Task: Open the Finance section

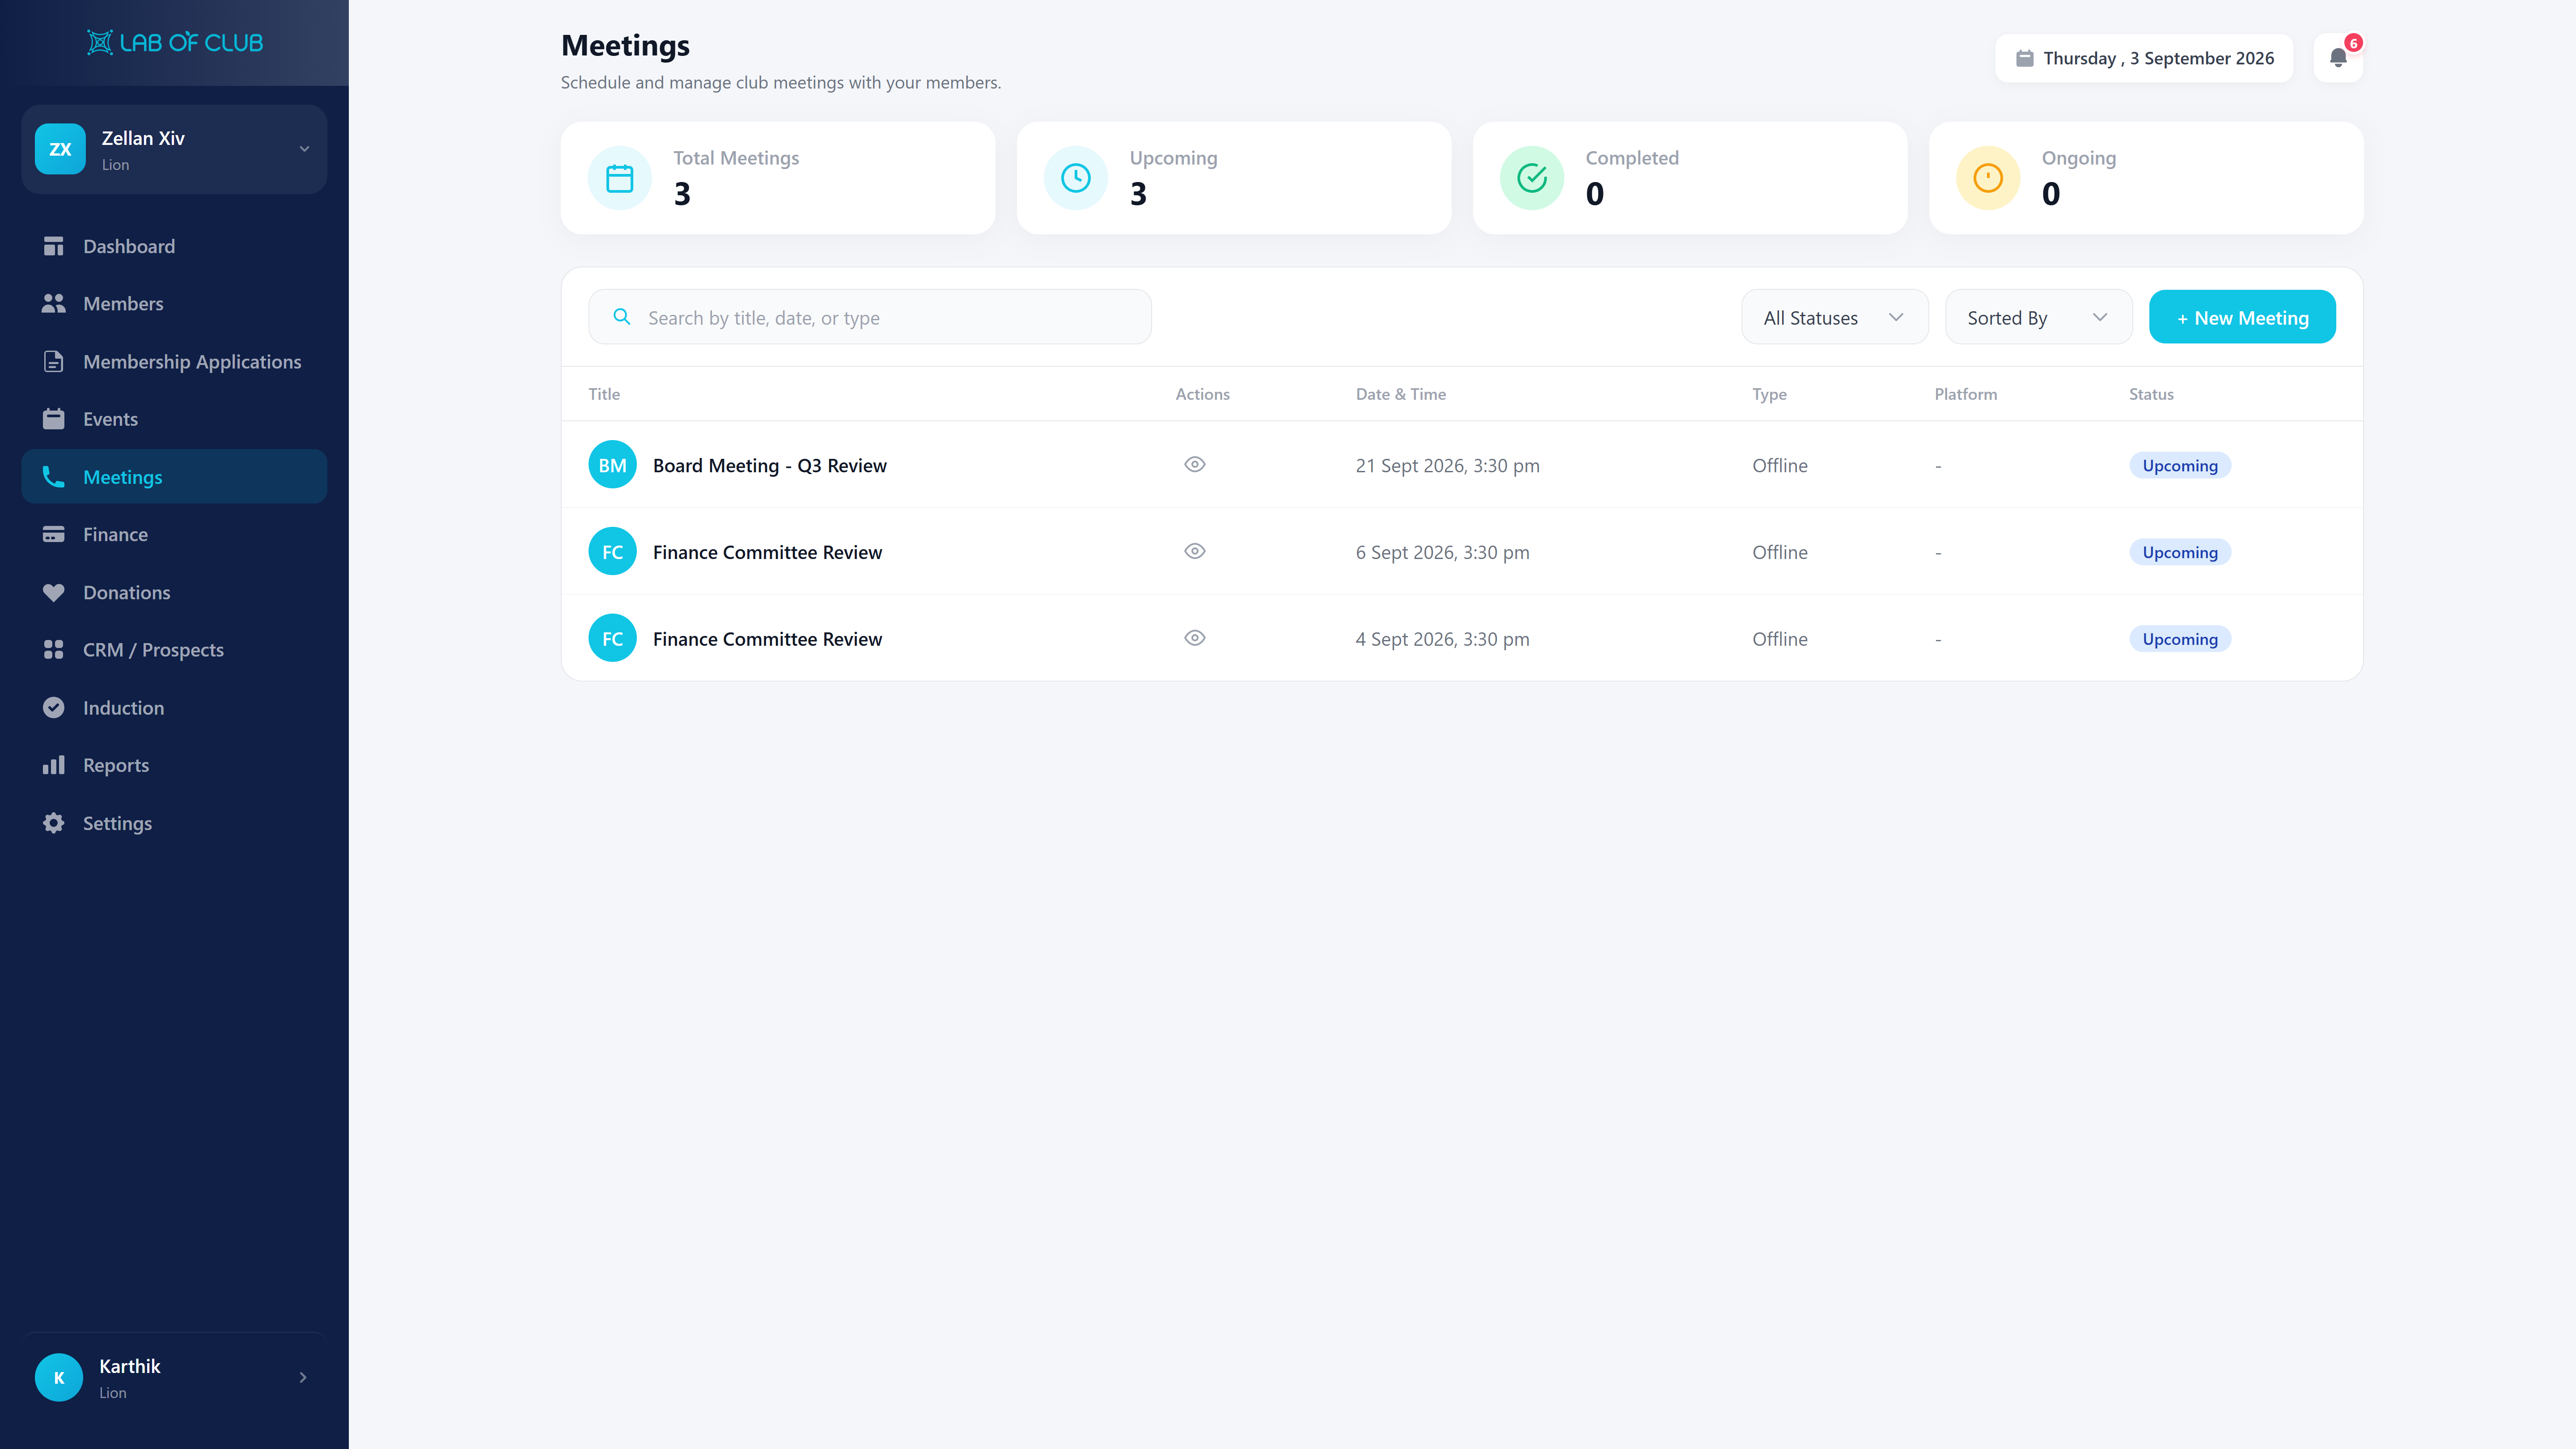Action: (x=174, y=535)
